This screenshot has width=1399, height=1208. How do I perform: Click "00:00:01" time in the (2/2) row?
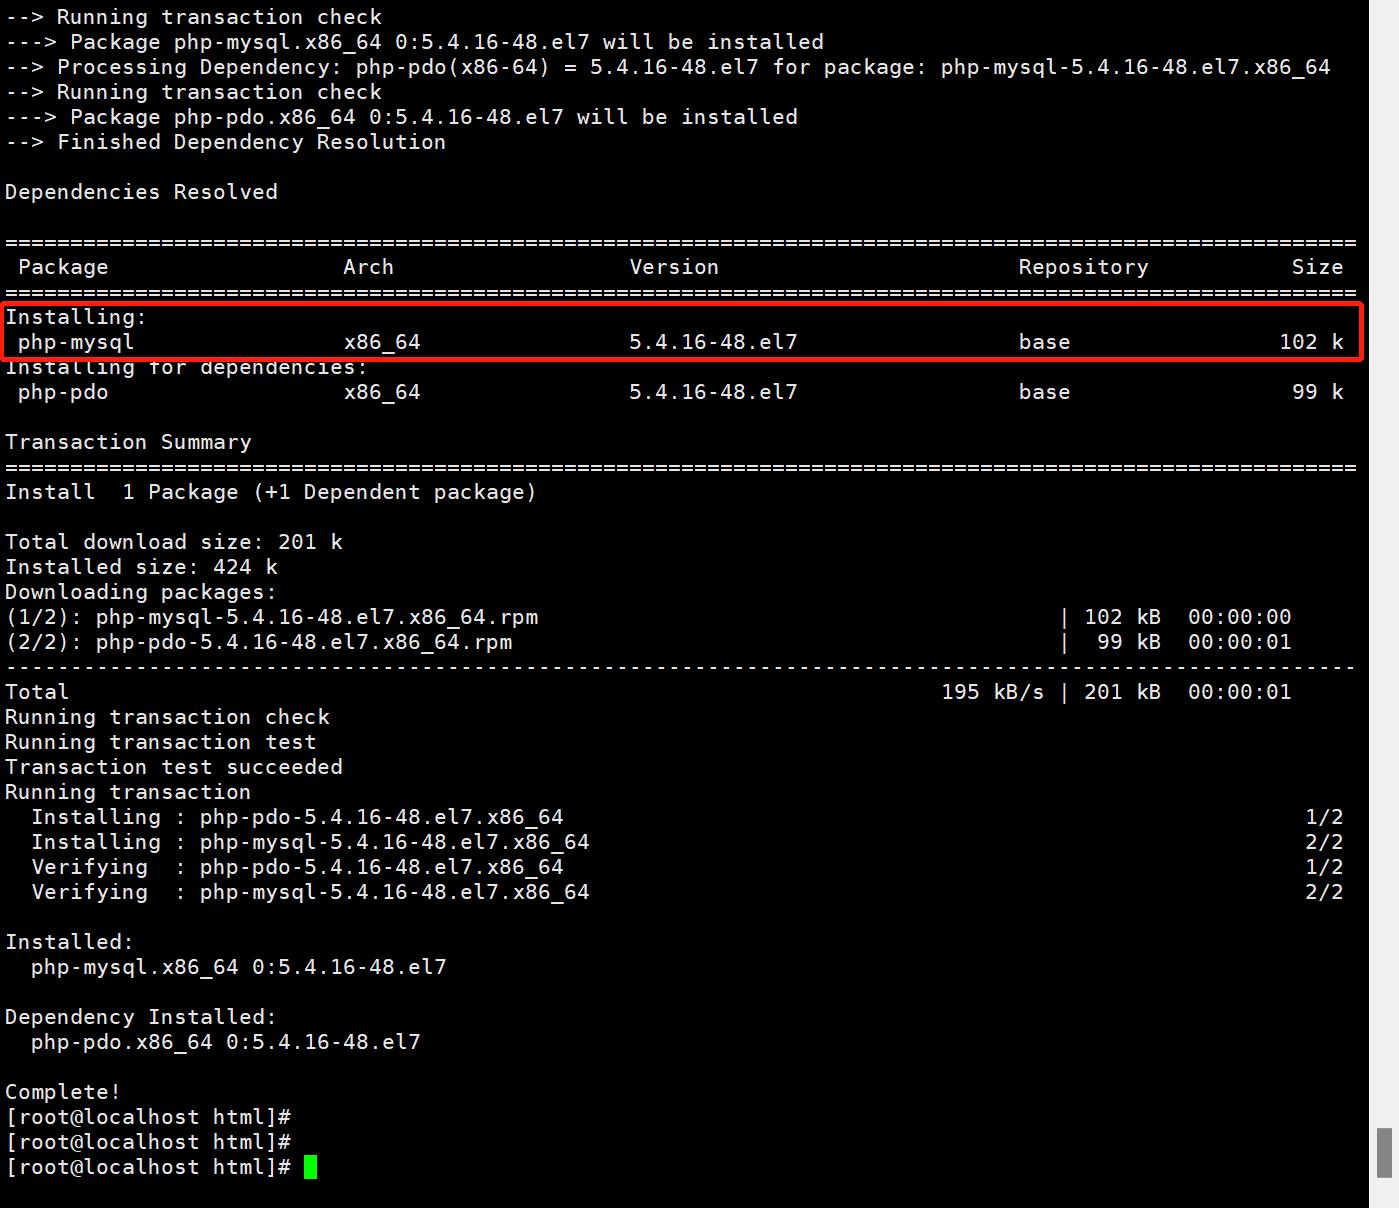[x=1240, y=642]
